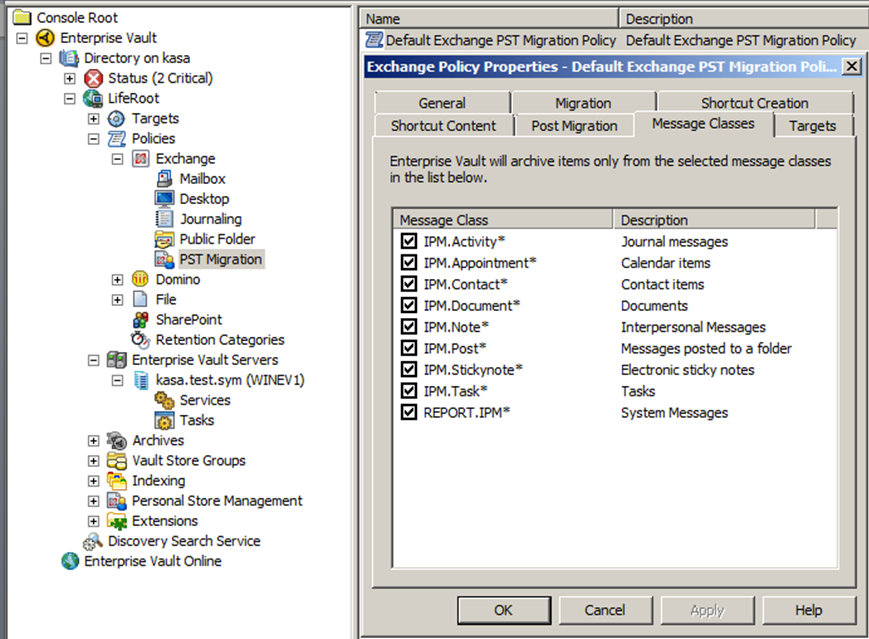Click the Tasks node icon
Viewport: 869px width, 639px height.
[x=165, y=421]
